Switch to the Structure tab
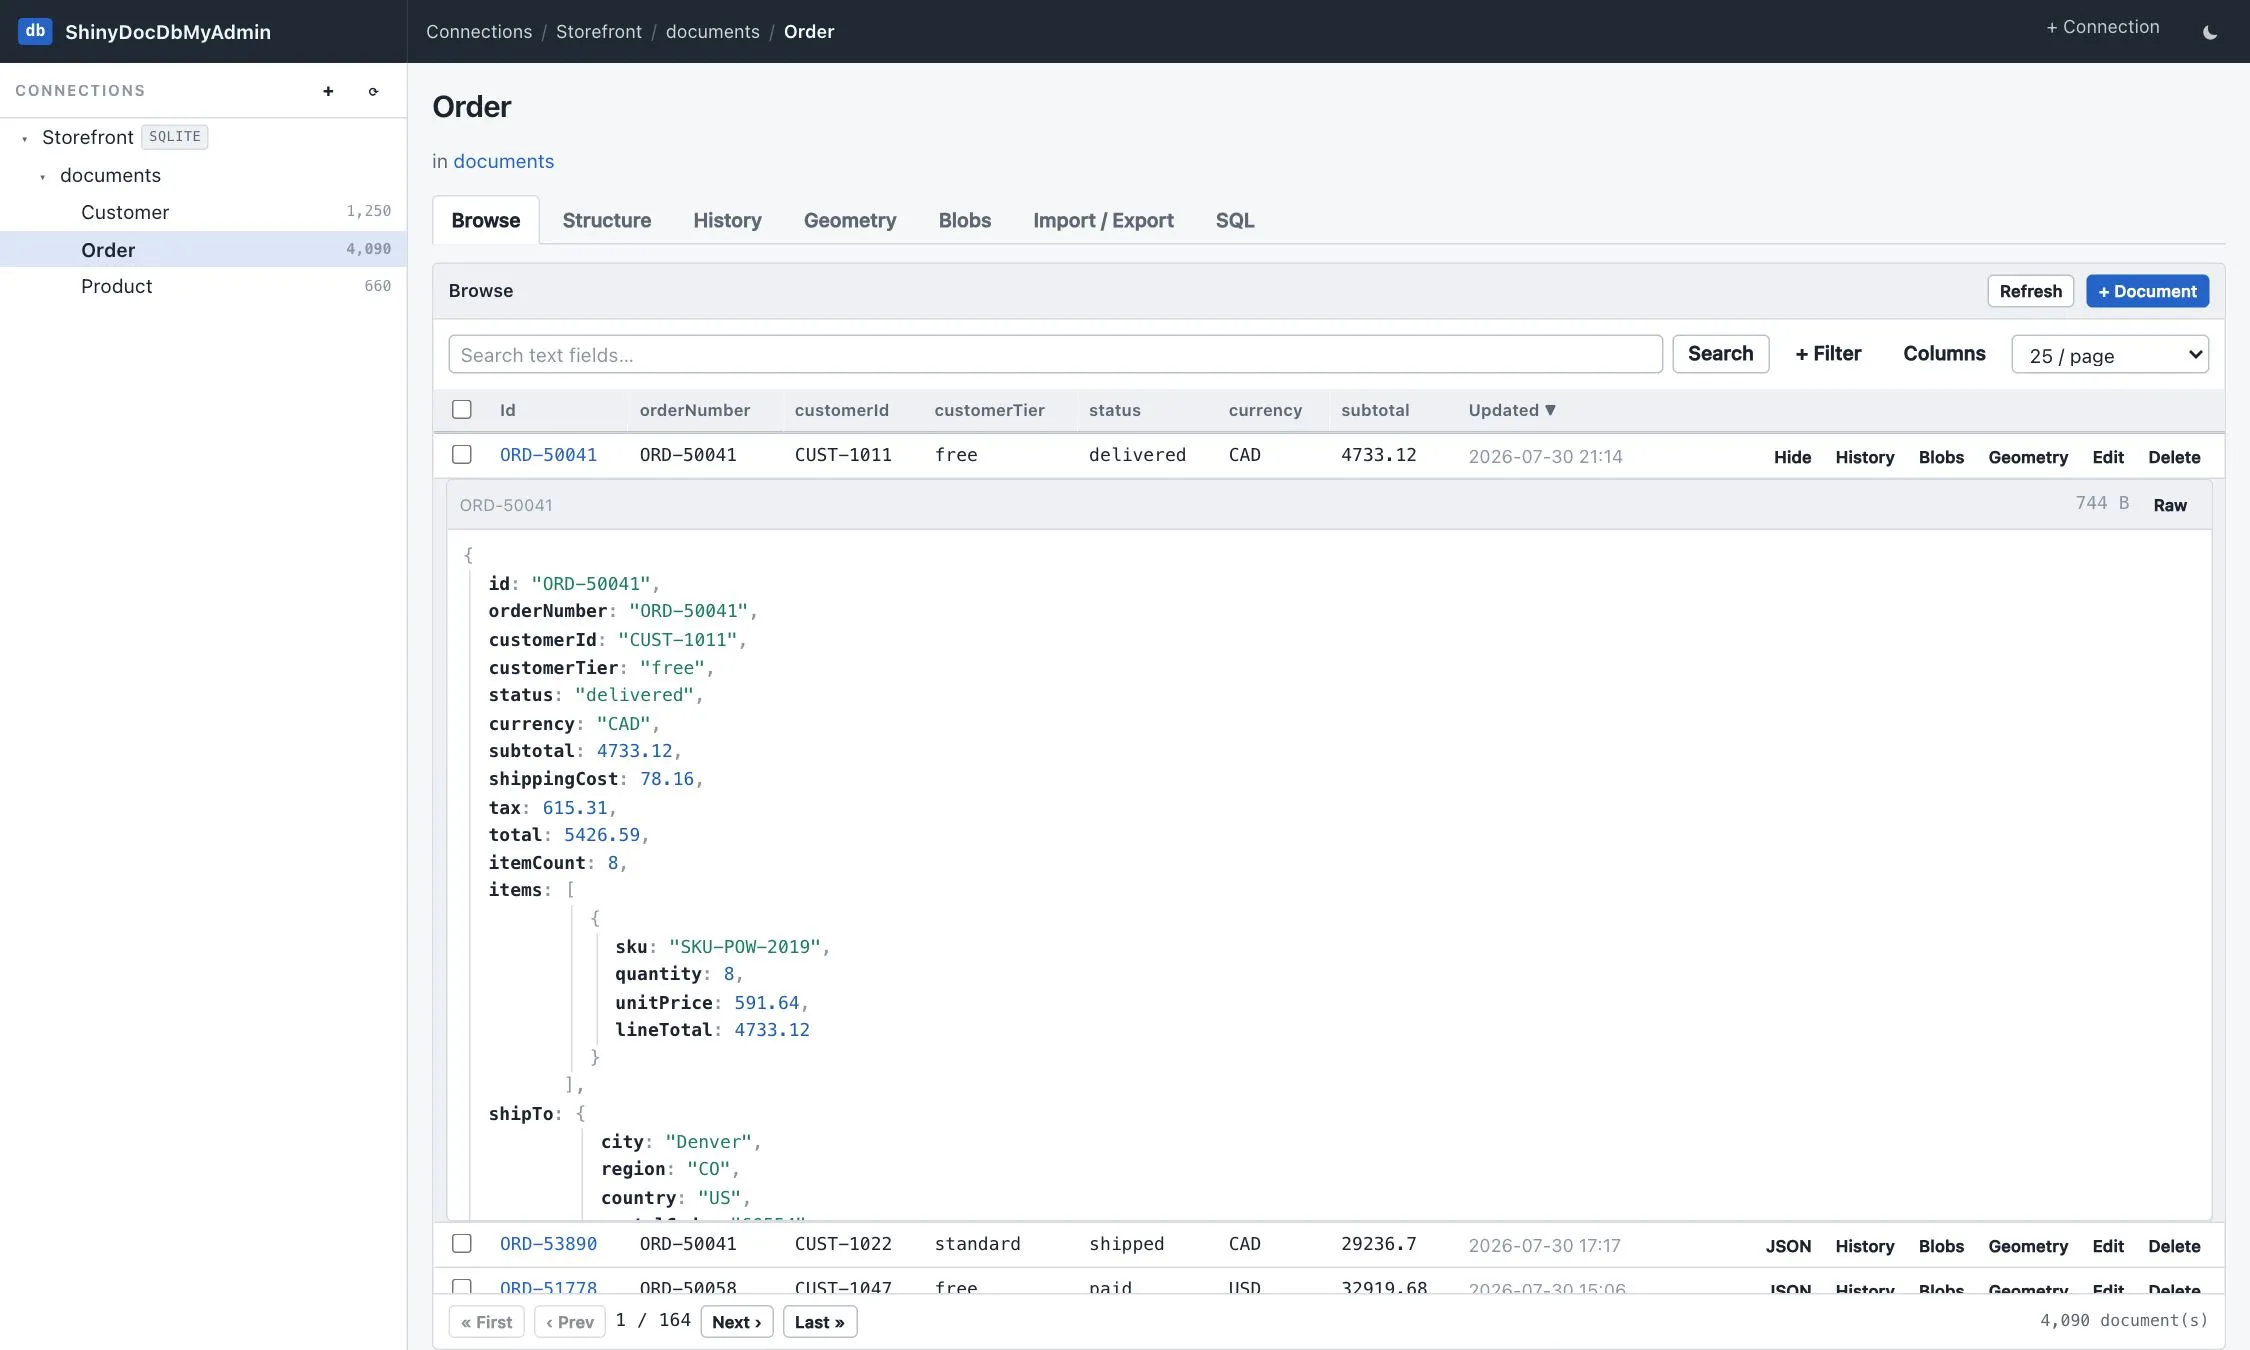Screen dimensions: 2250x1350 606,220
